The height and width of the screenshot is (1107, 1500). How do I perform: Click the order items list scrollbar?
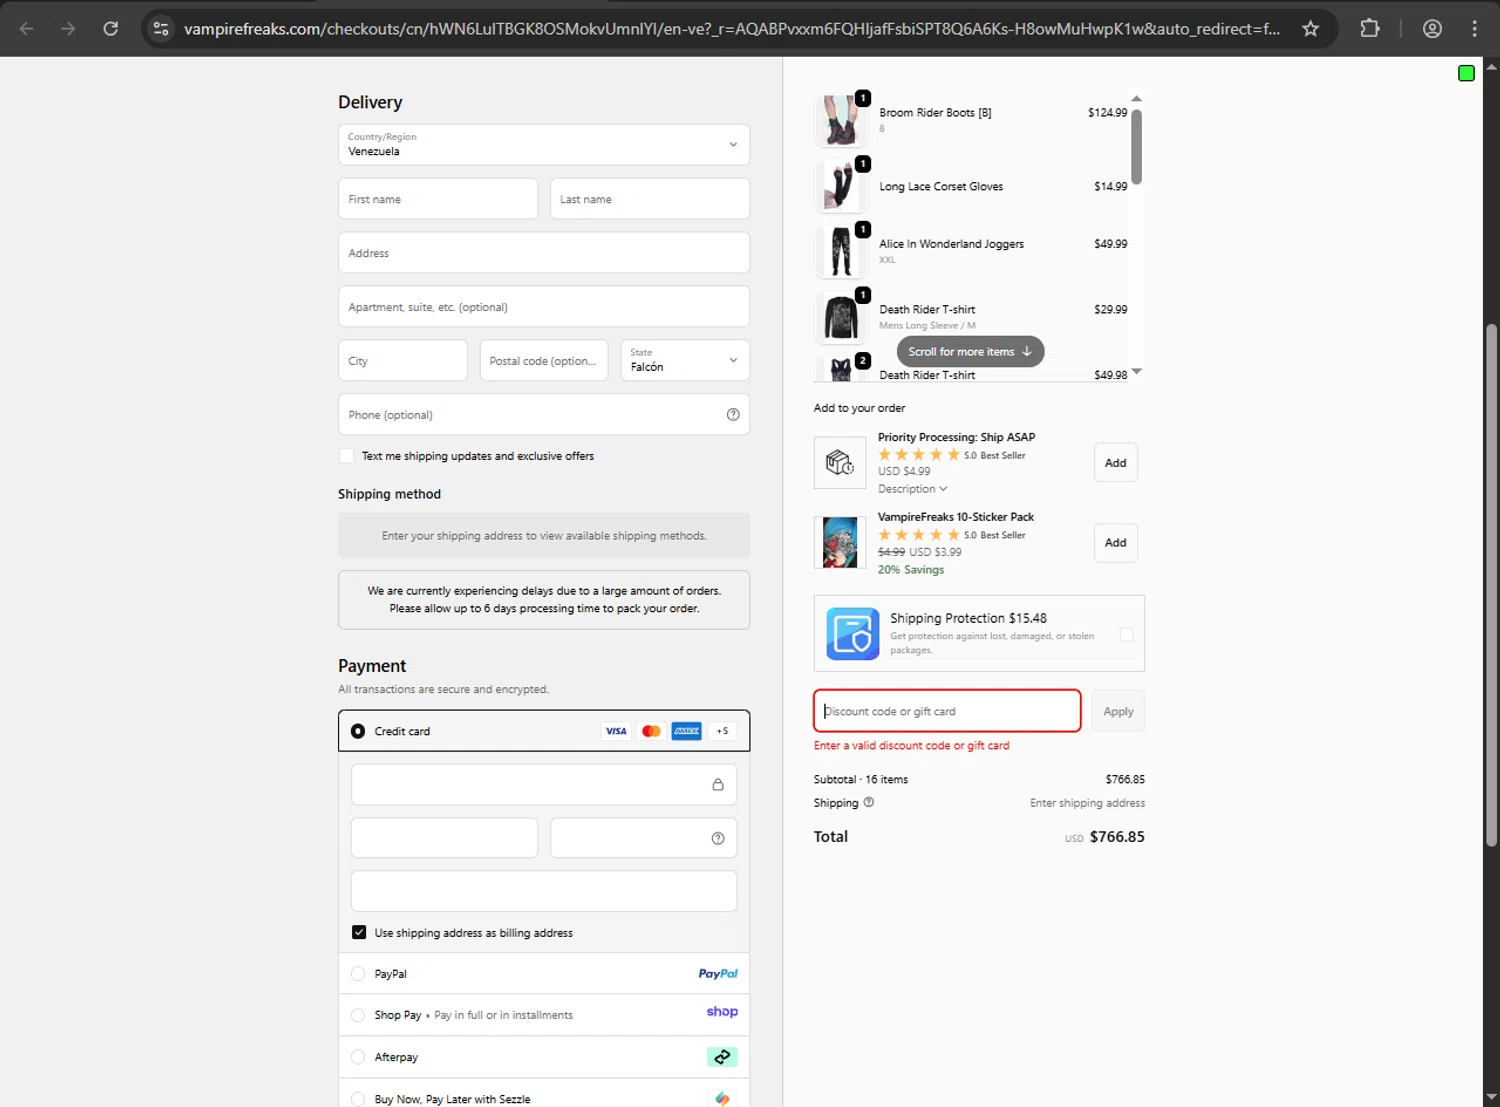1136,147
